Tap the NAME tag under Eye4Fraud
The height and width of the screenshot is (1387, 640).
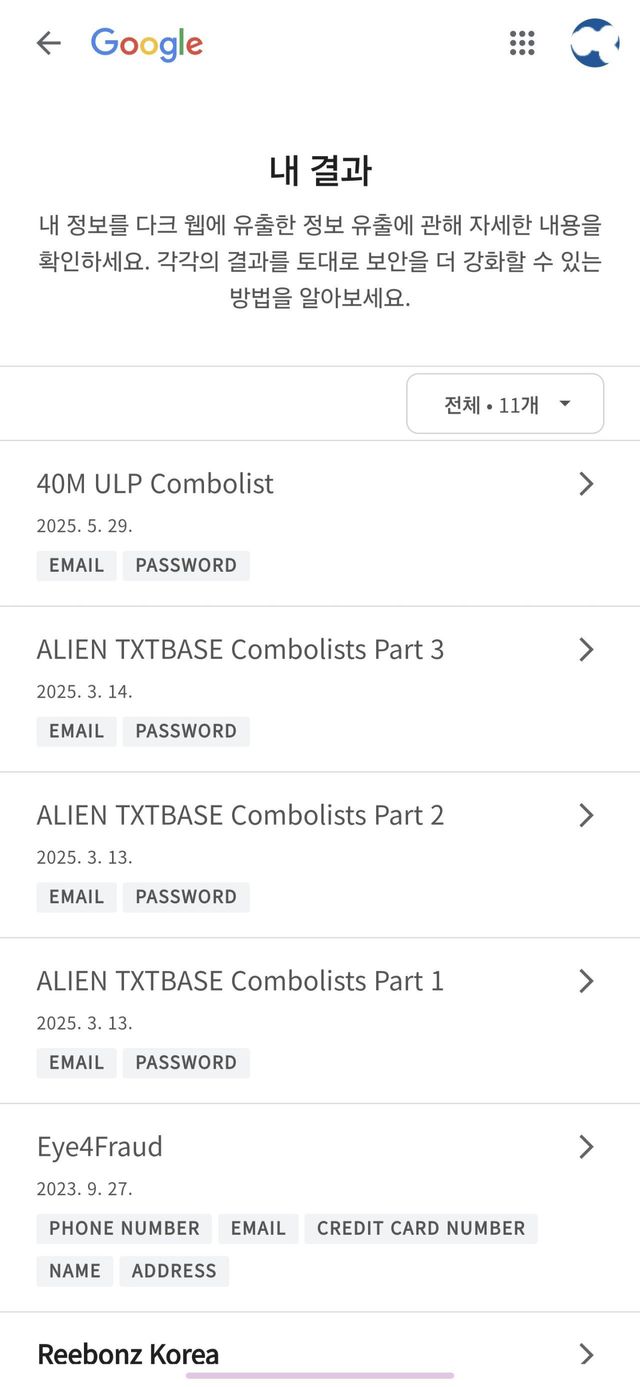[75, 1271]
